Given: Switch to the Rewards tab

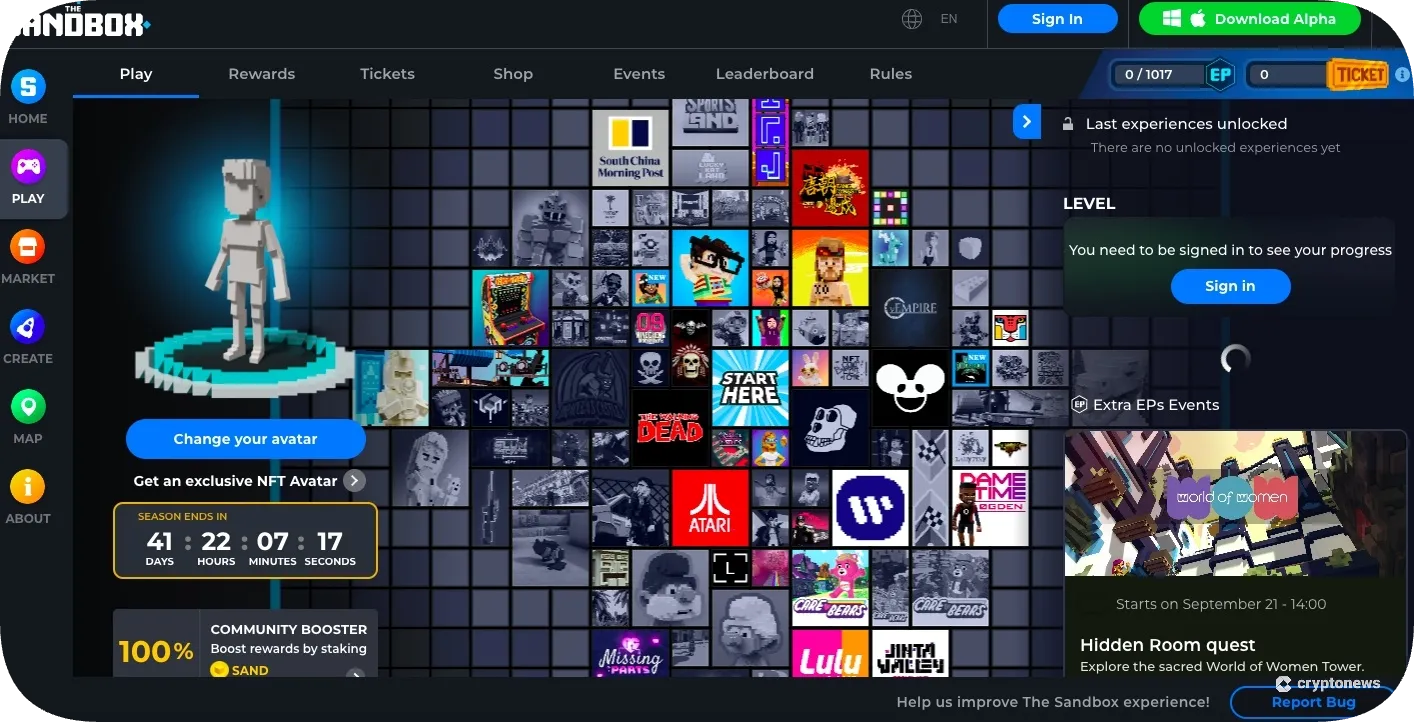Looking at the screenshot, I should coord(261,74).
